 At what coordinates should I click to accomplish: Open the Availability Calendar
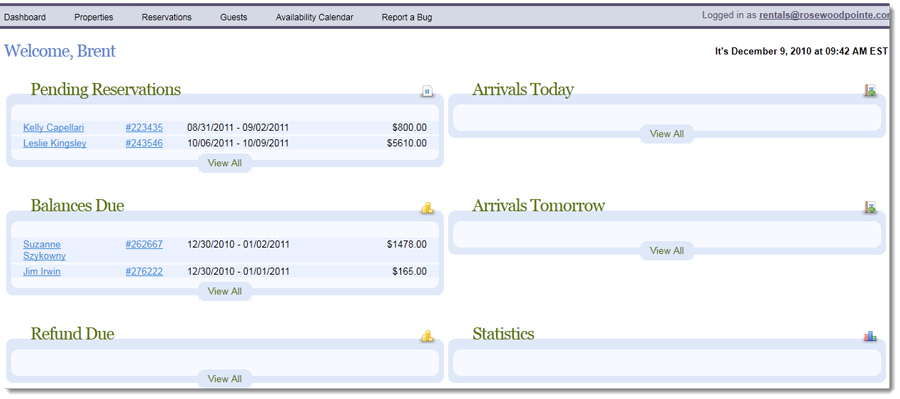pyautogui.click(x=315, y=17)
